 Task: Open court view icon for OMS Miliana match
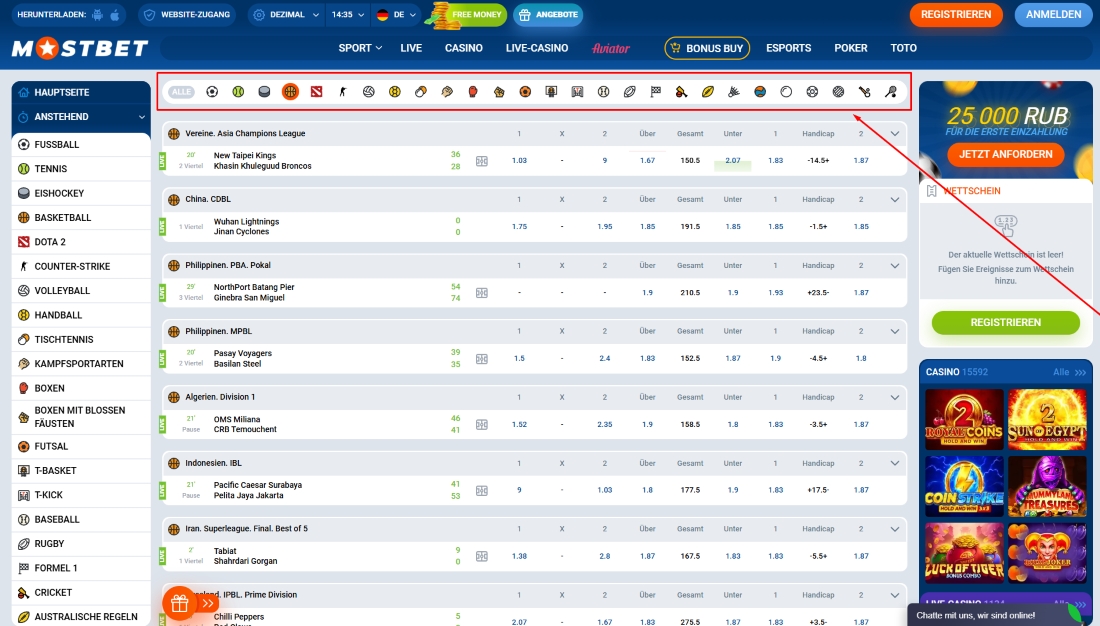click(x=482, y=425)
